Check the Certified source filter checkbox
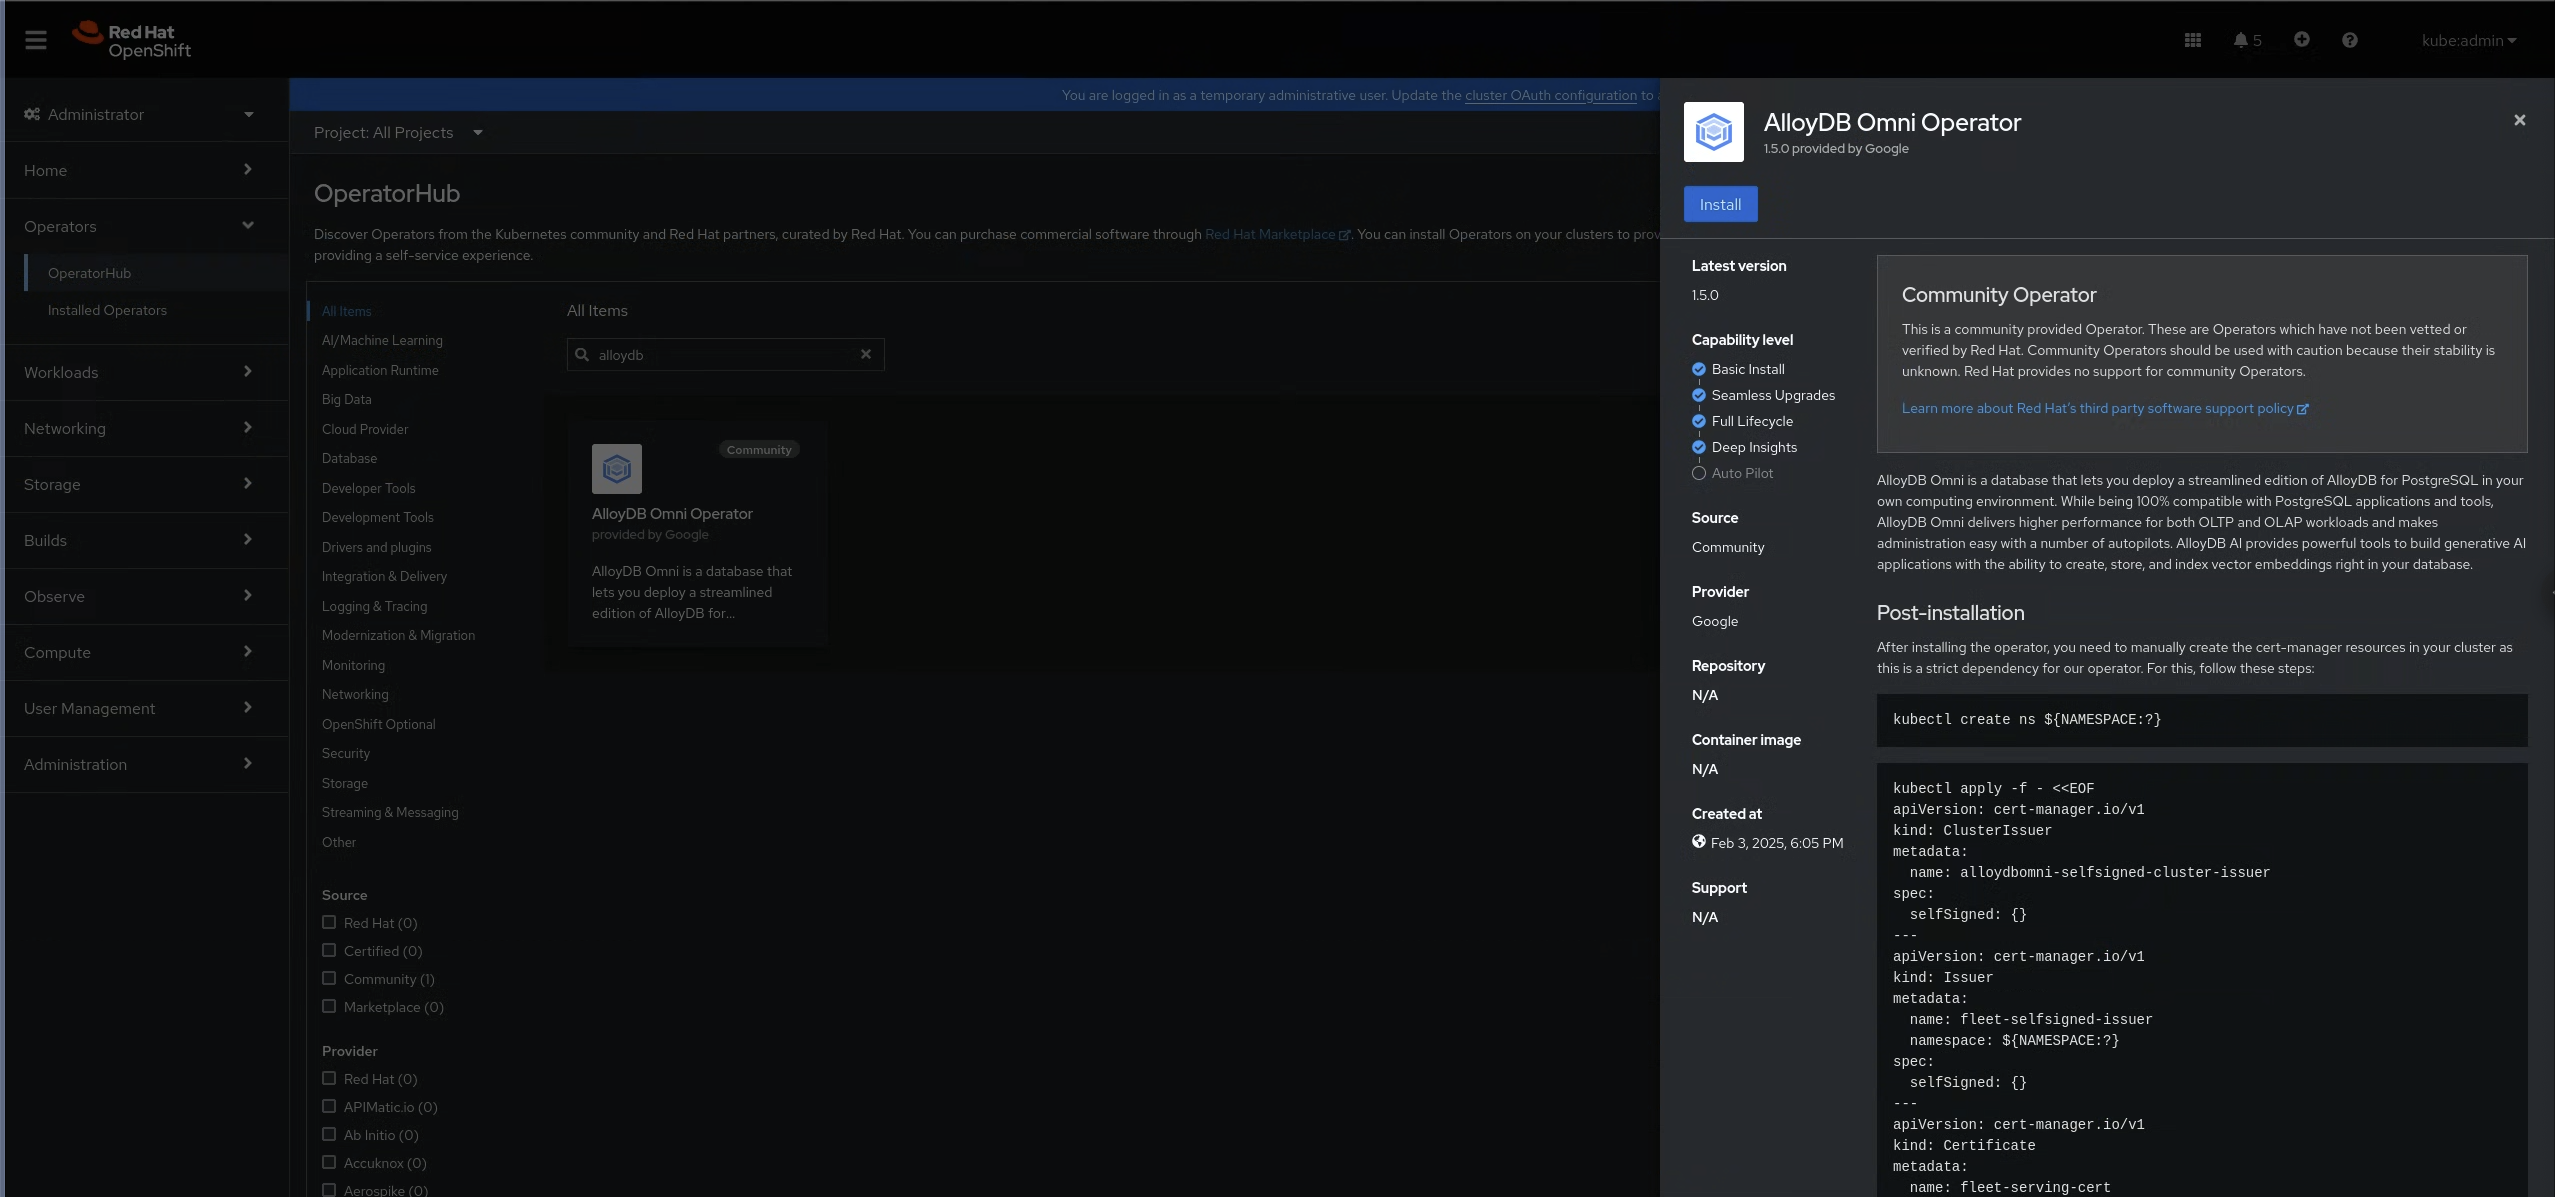 [x=328, y=950]
